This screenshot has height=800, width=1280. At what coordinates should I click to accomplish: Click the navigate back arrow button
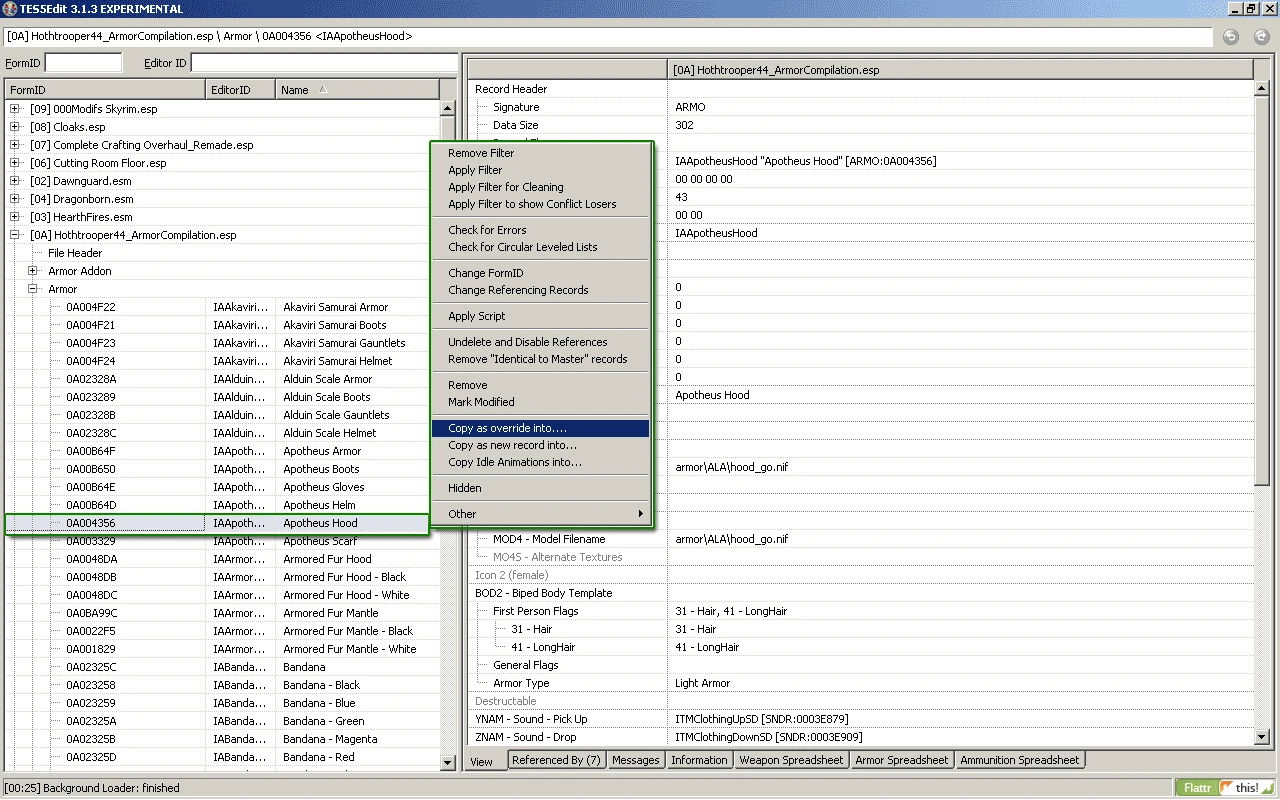tap(1231, 37)
